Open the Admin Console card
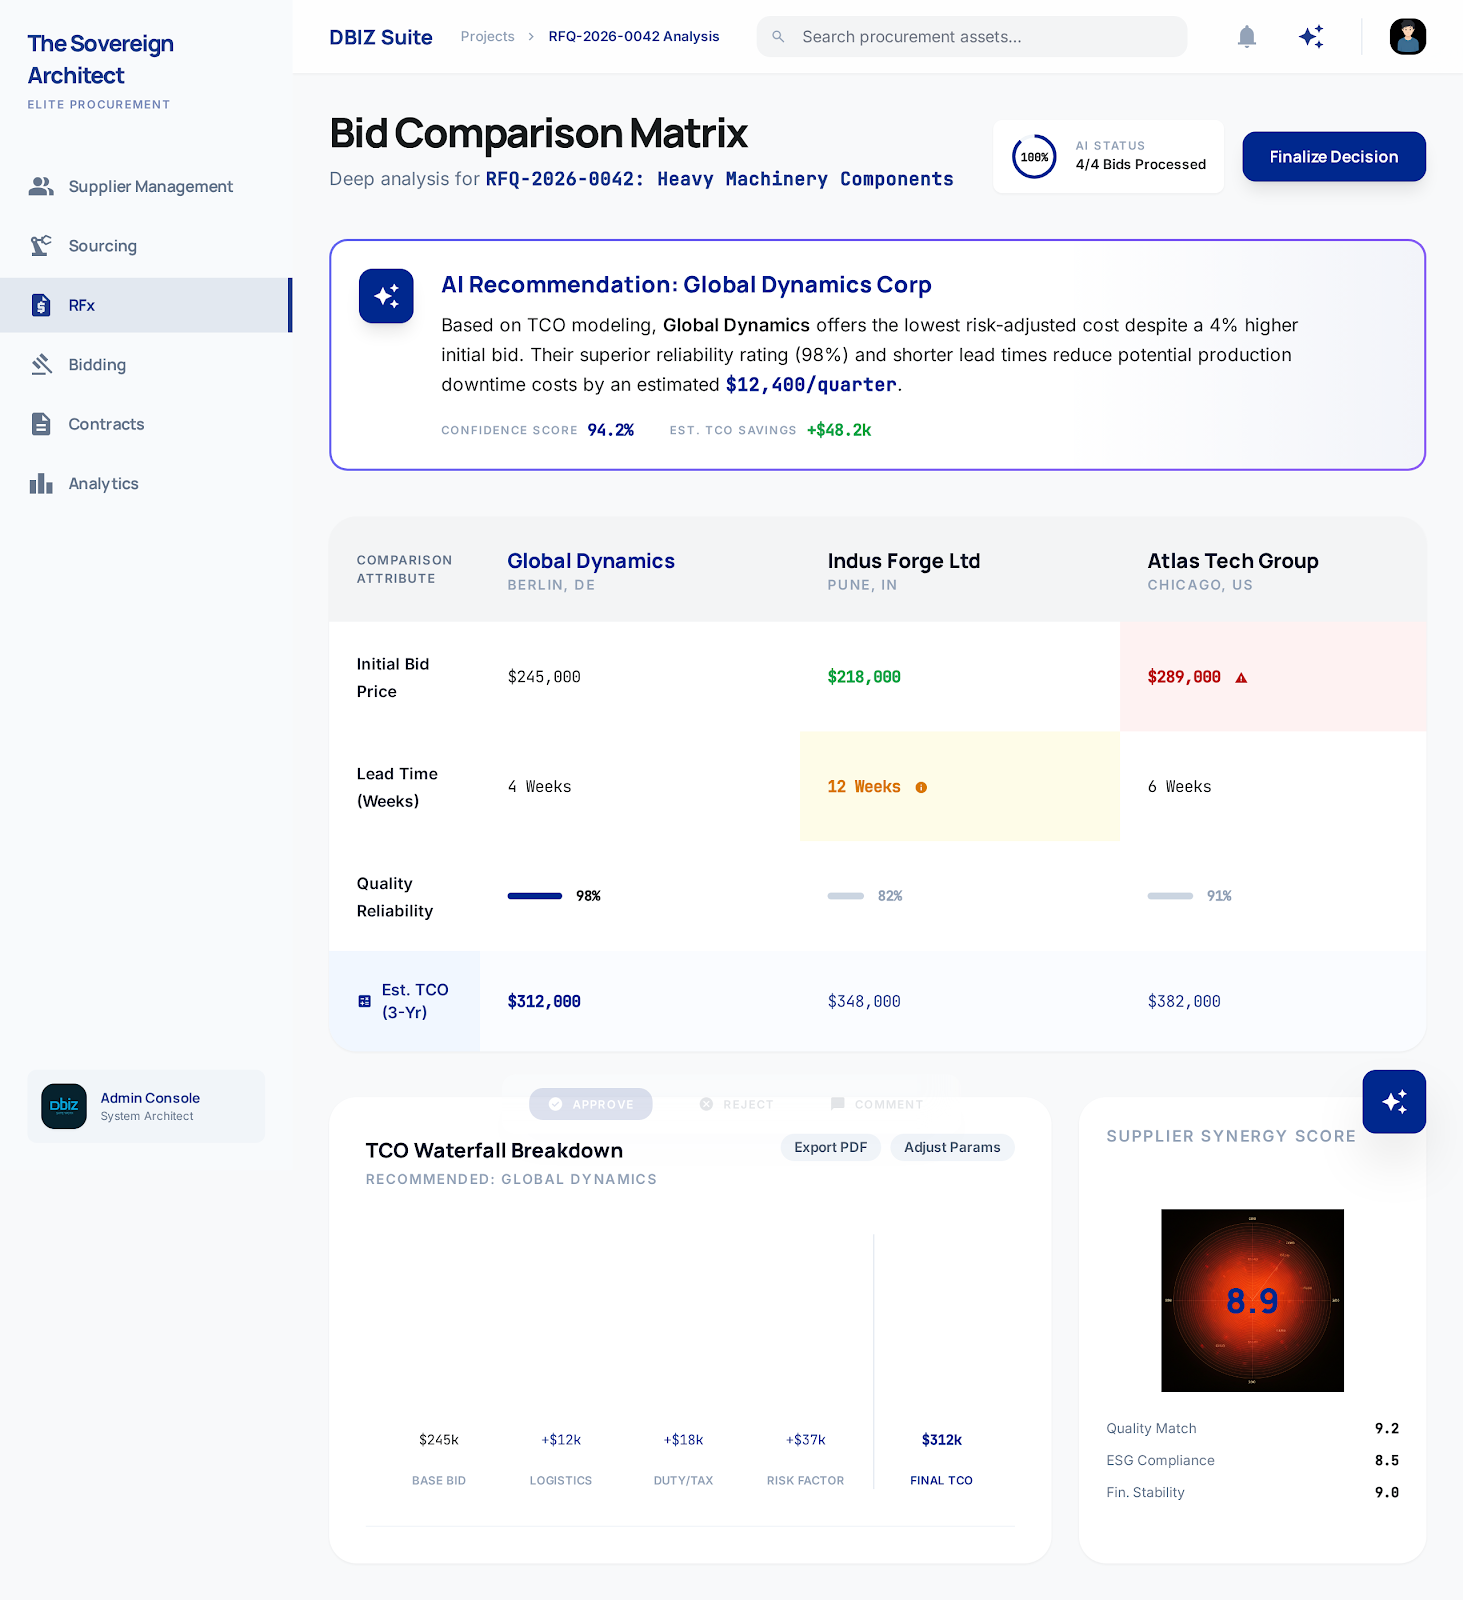Image resolution: width=1463 pixels, height=1600 pixels. [146, 1106]
